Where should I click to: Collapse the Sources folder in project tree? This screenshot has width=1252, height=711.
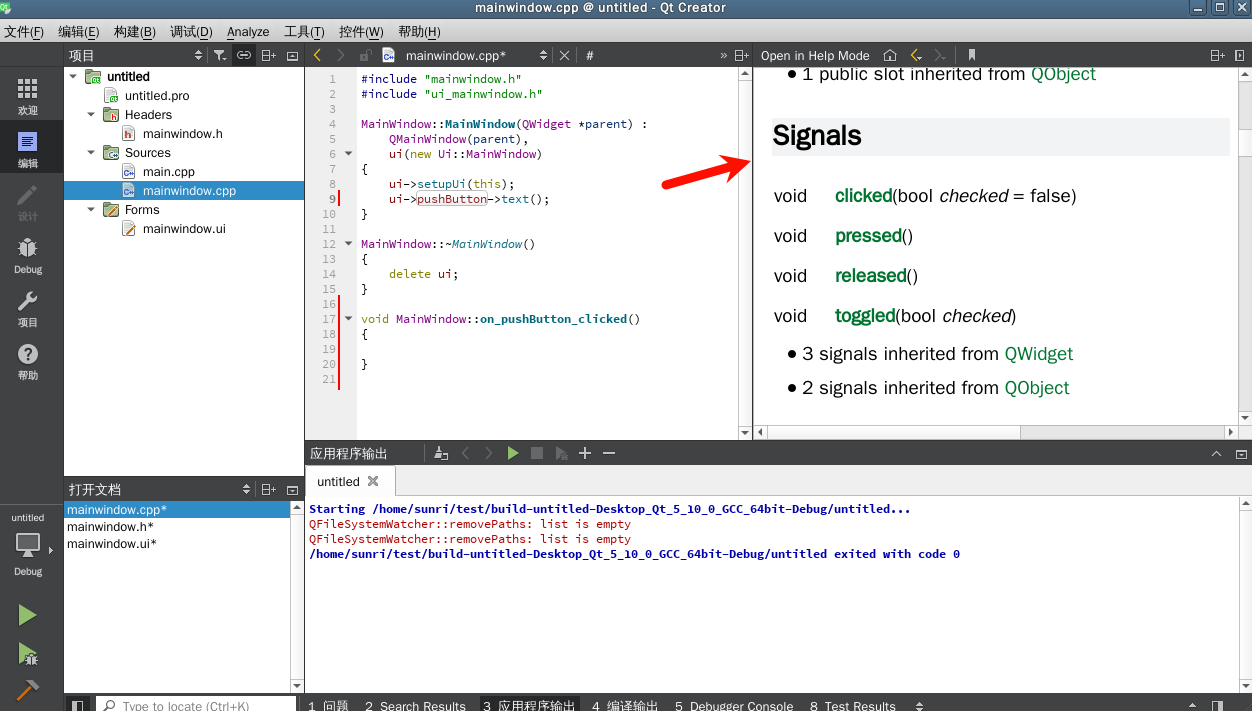(x=91, y=153)
